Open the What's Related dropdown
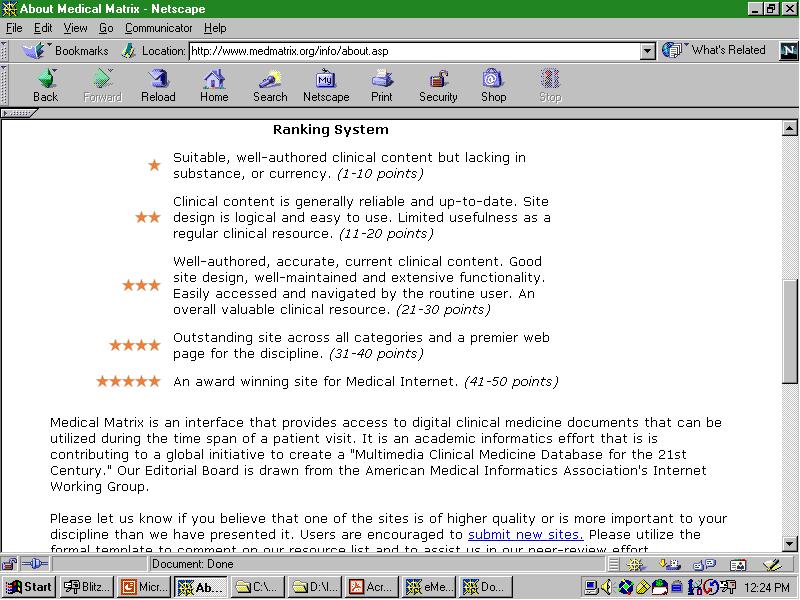The height and width of the screenshot is (600, 800). (714, 50)
